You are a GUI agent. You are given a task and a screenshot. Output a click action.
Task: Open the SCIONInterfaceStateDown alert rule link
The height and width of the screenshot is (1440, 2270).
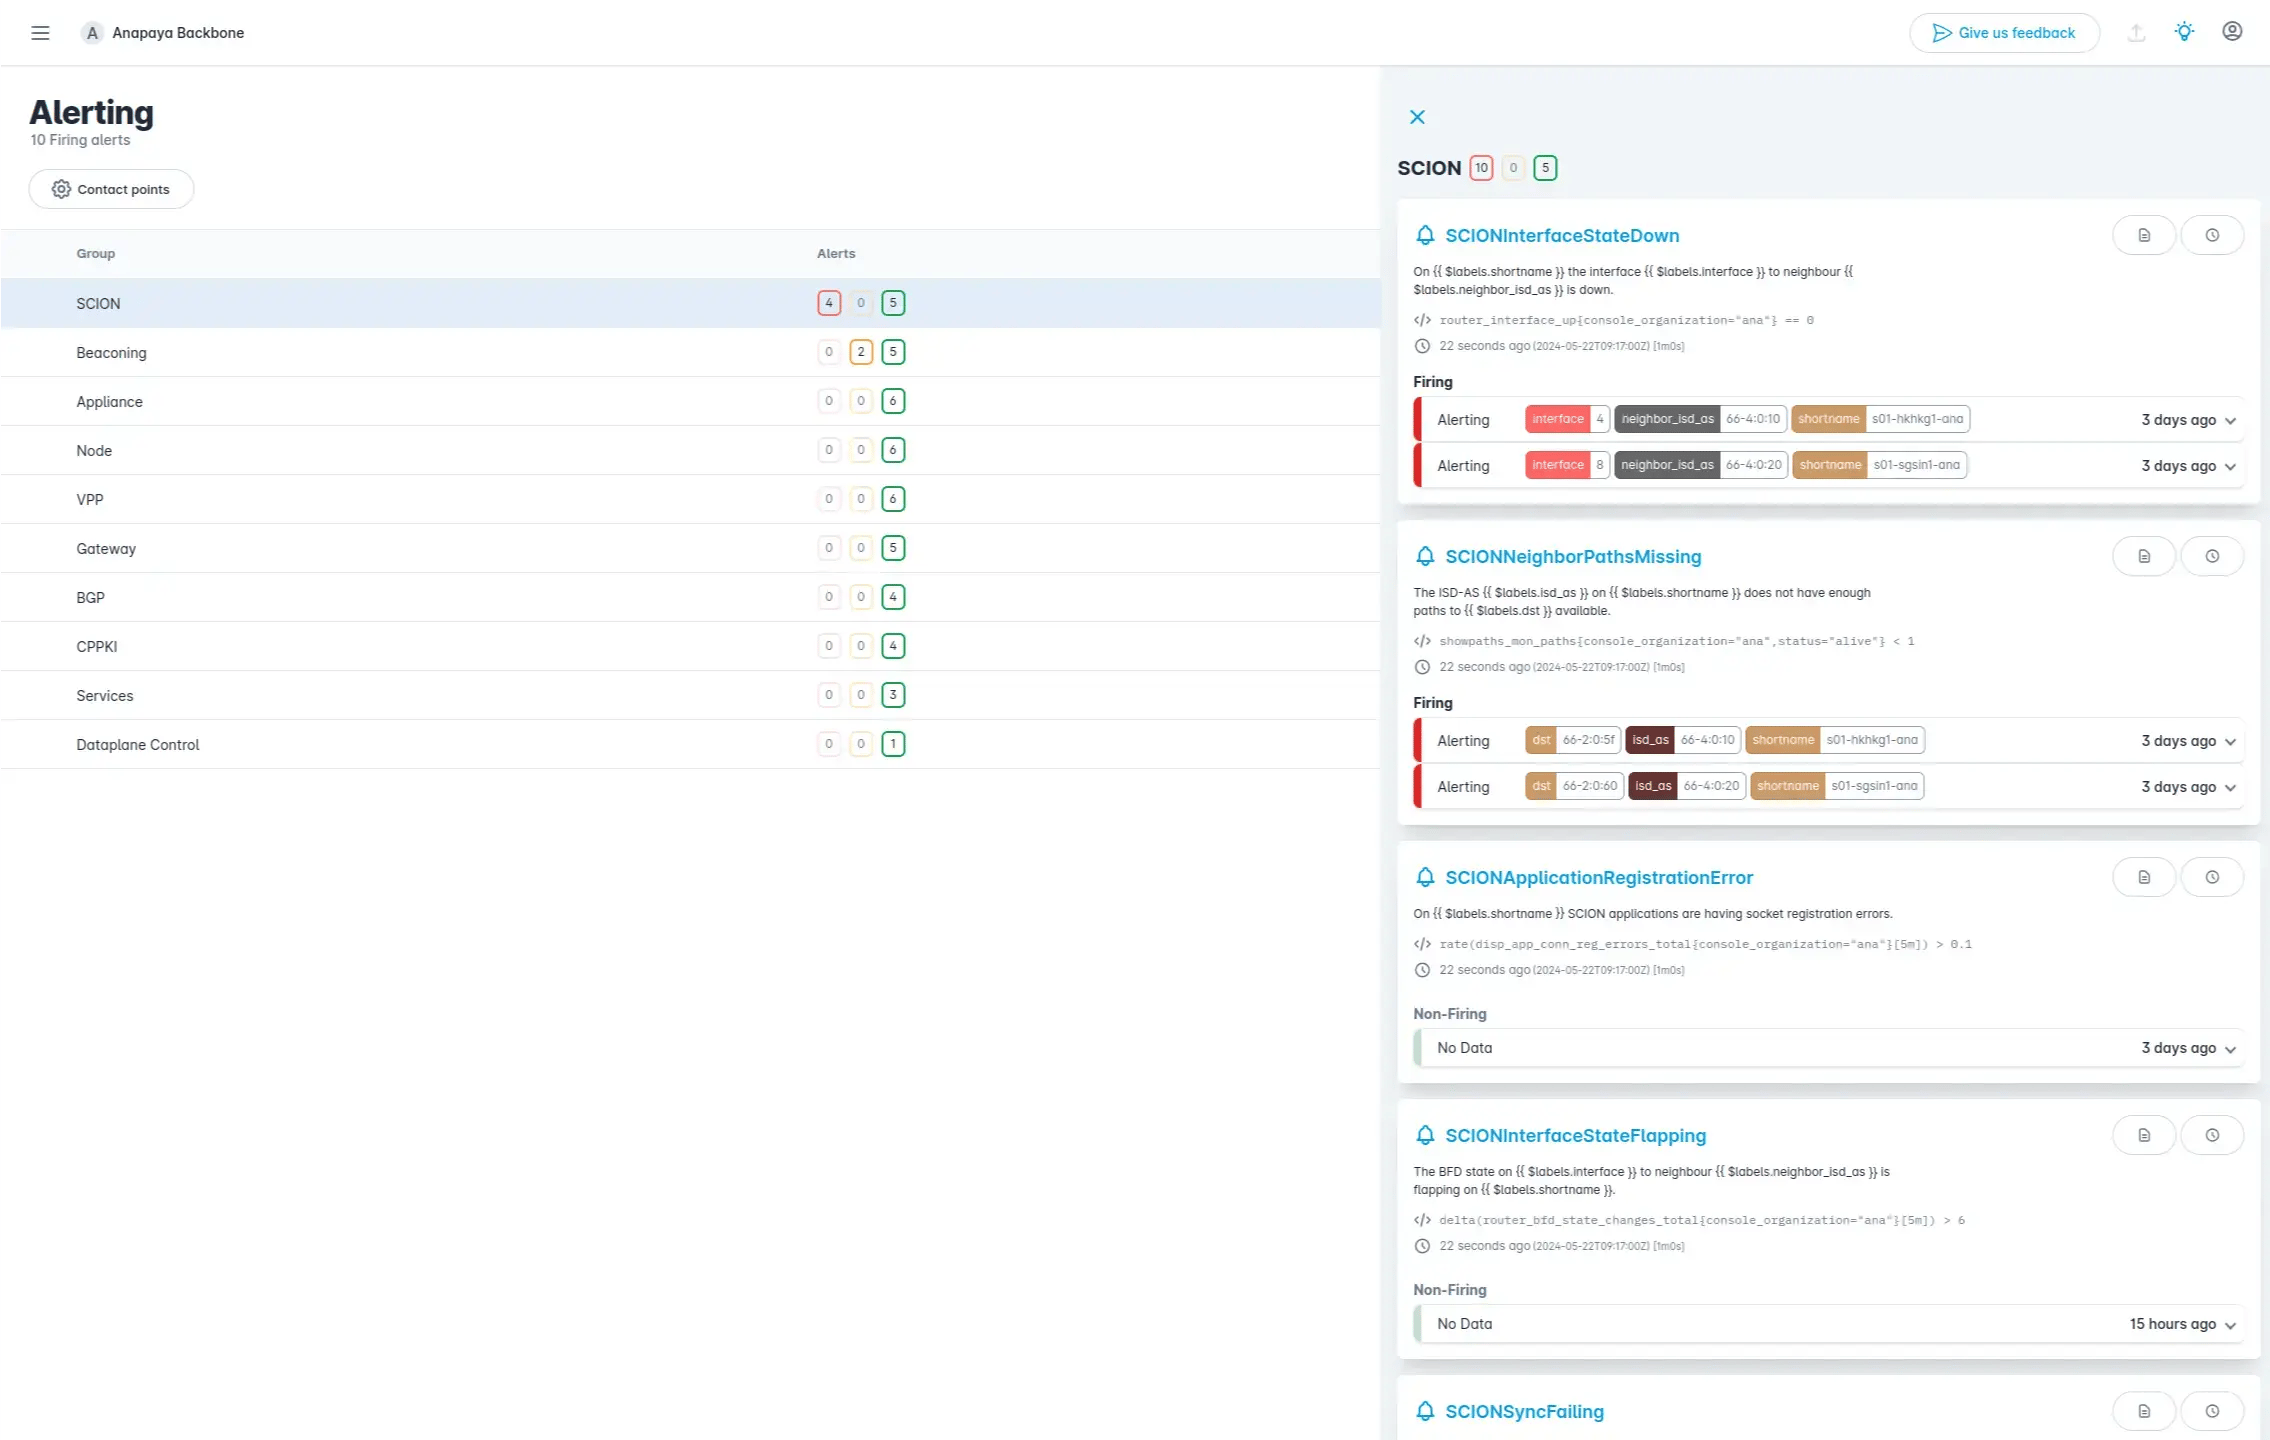click(1562, 235)
